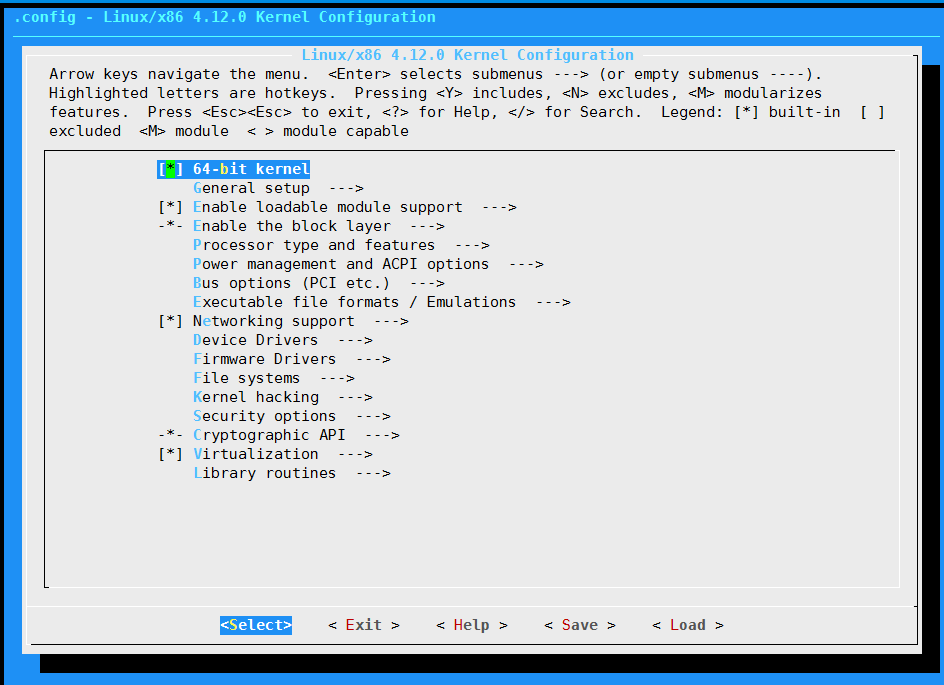
Task: Open Help from the bottom button row
Action: [x=472, y=625]
